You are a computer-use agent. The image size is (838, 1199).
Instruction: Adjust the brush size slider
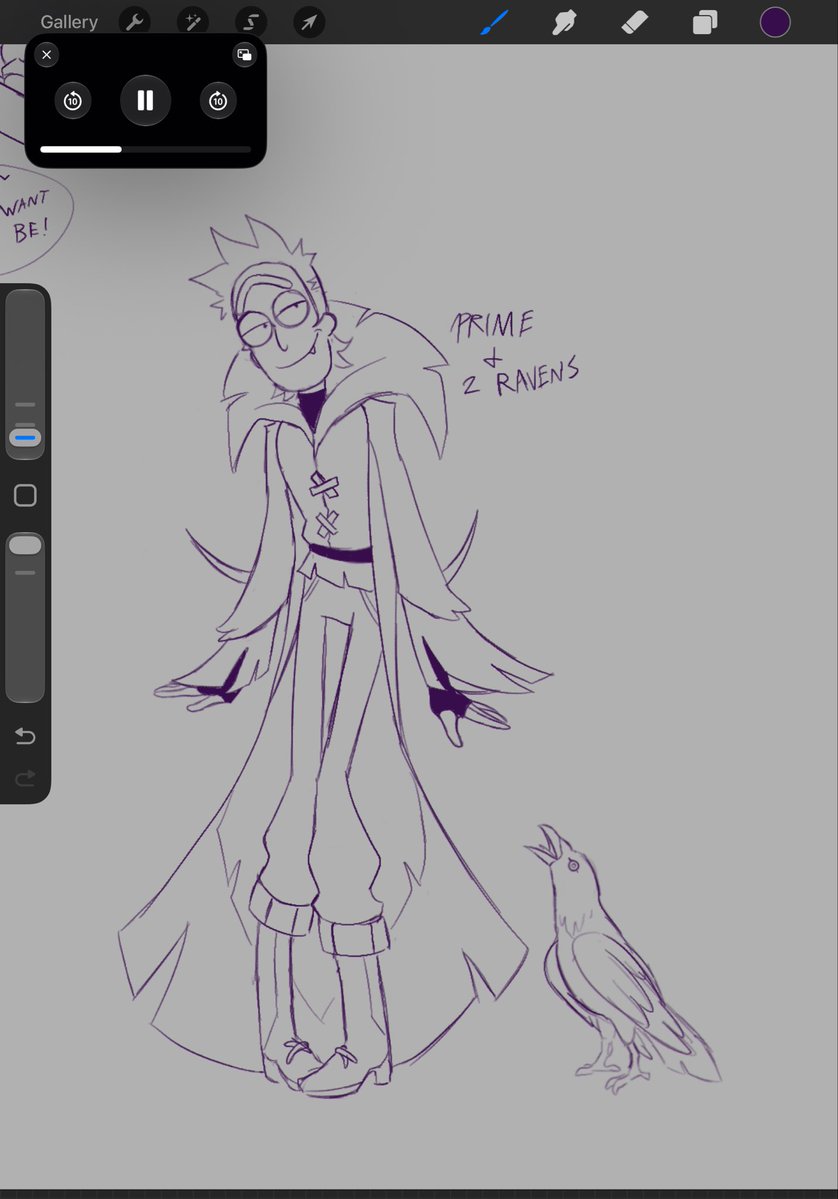pyautogui.click(x=25, y=373)
